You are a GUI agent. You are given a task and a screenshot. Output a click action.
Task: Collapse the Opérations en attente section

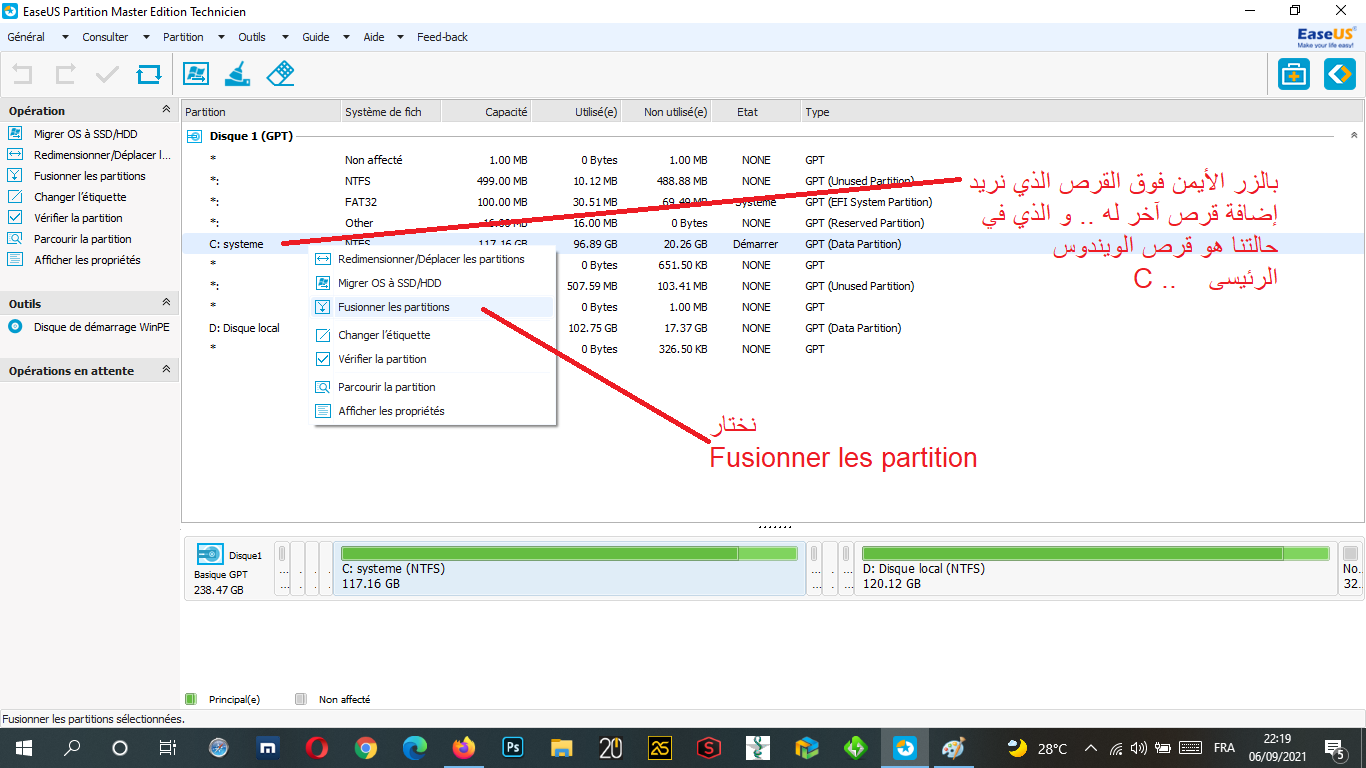click(166, 370)
